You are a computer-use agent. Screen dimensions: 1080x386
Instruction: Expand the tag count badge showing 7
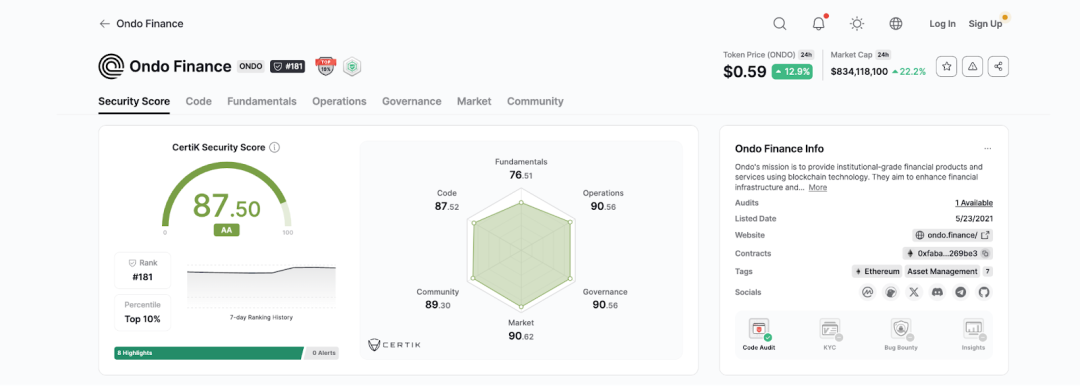[987, 272]
